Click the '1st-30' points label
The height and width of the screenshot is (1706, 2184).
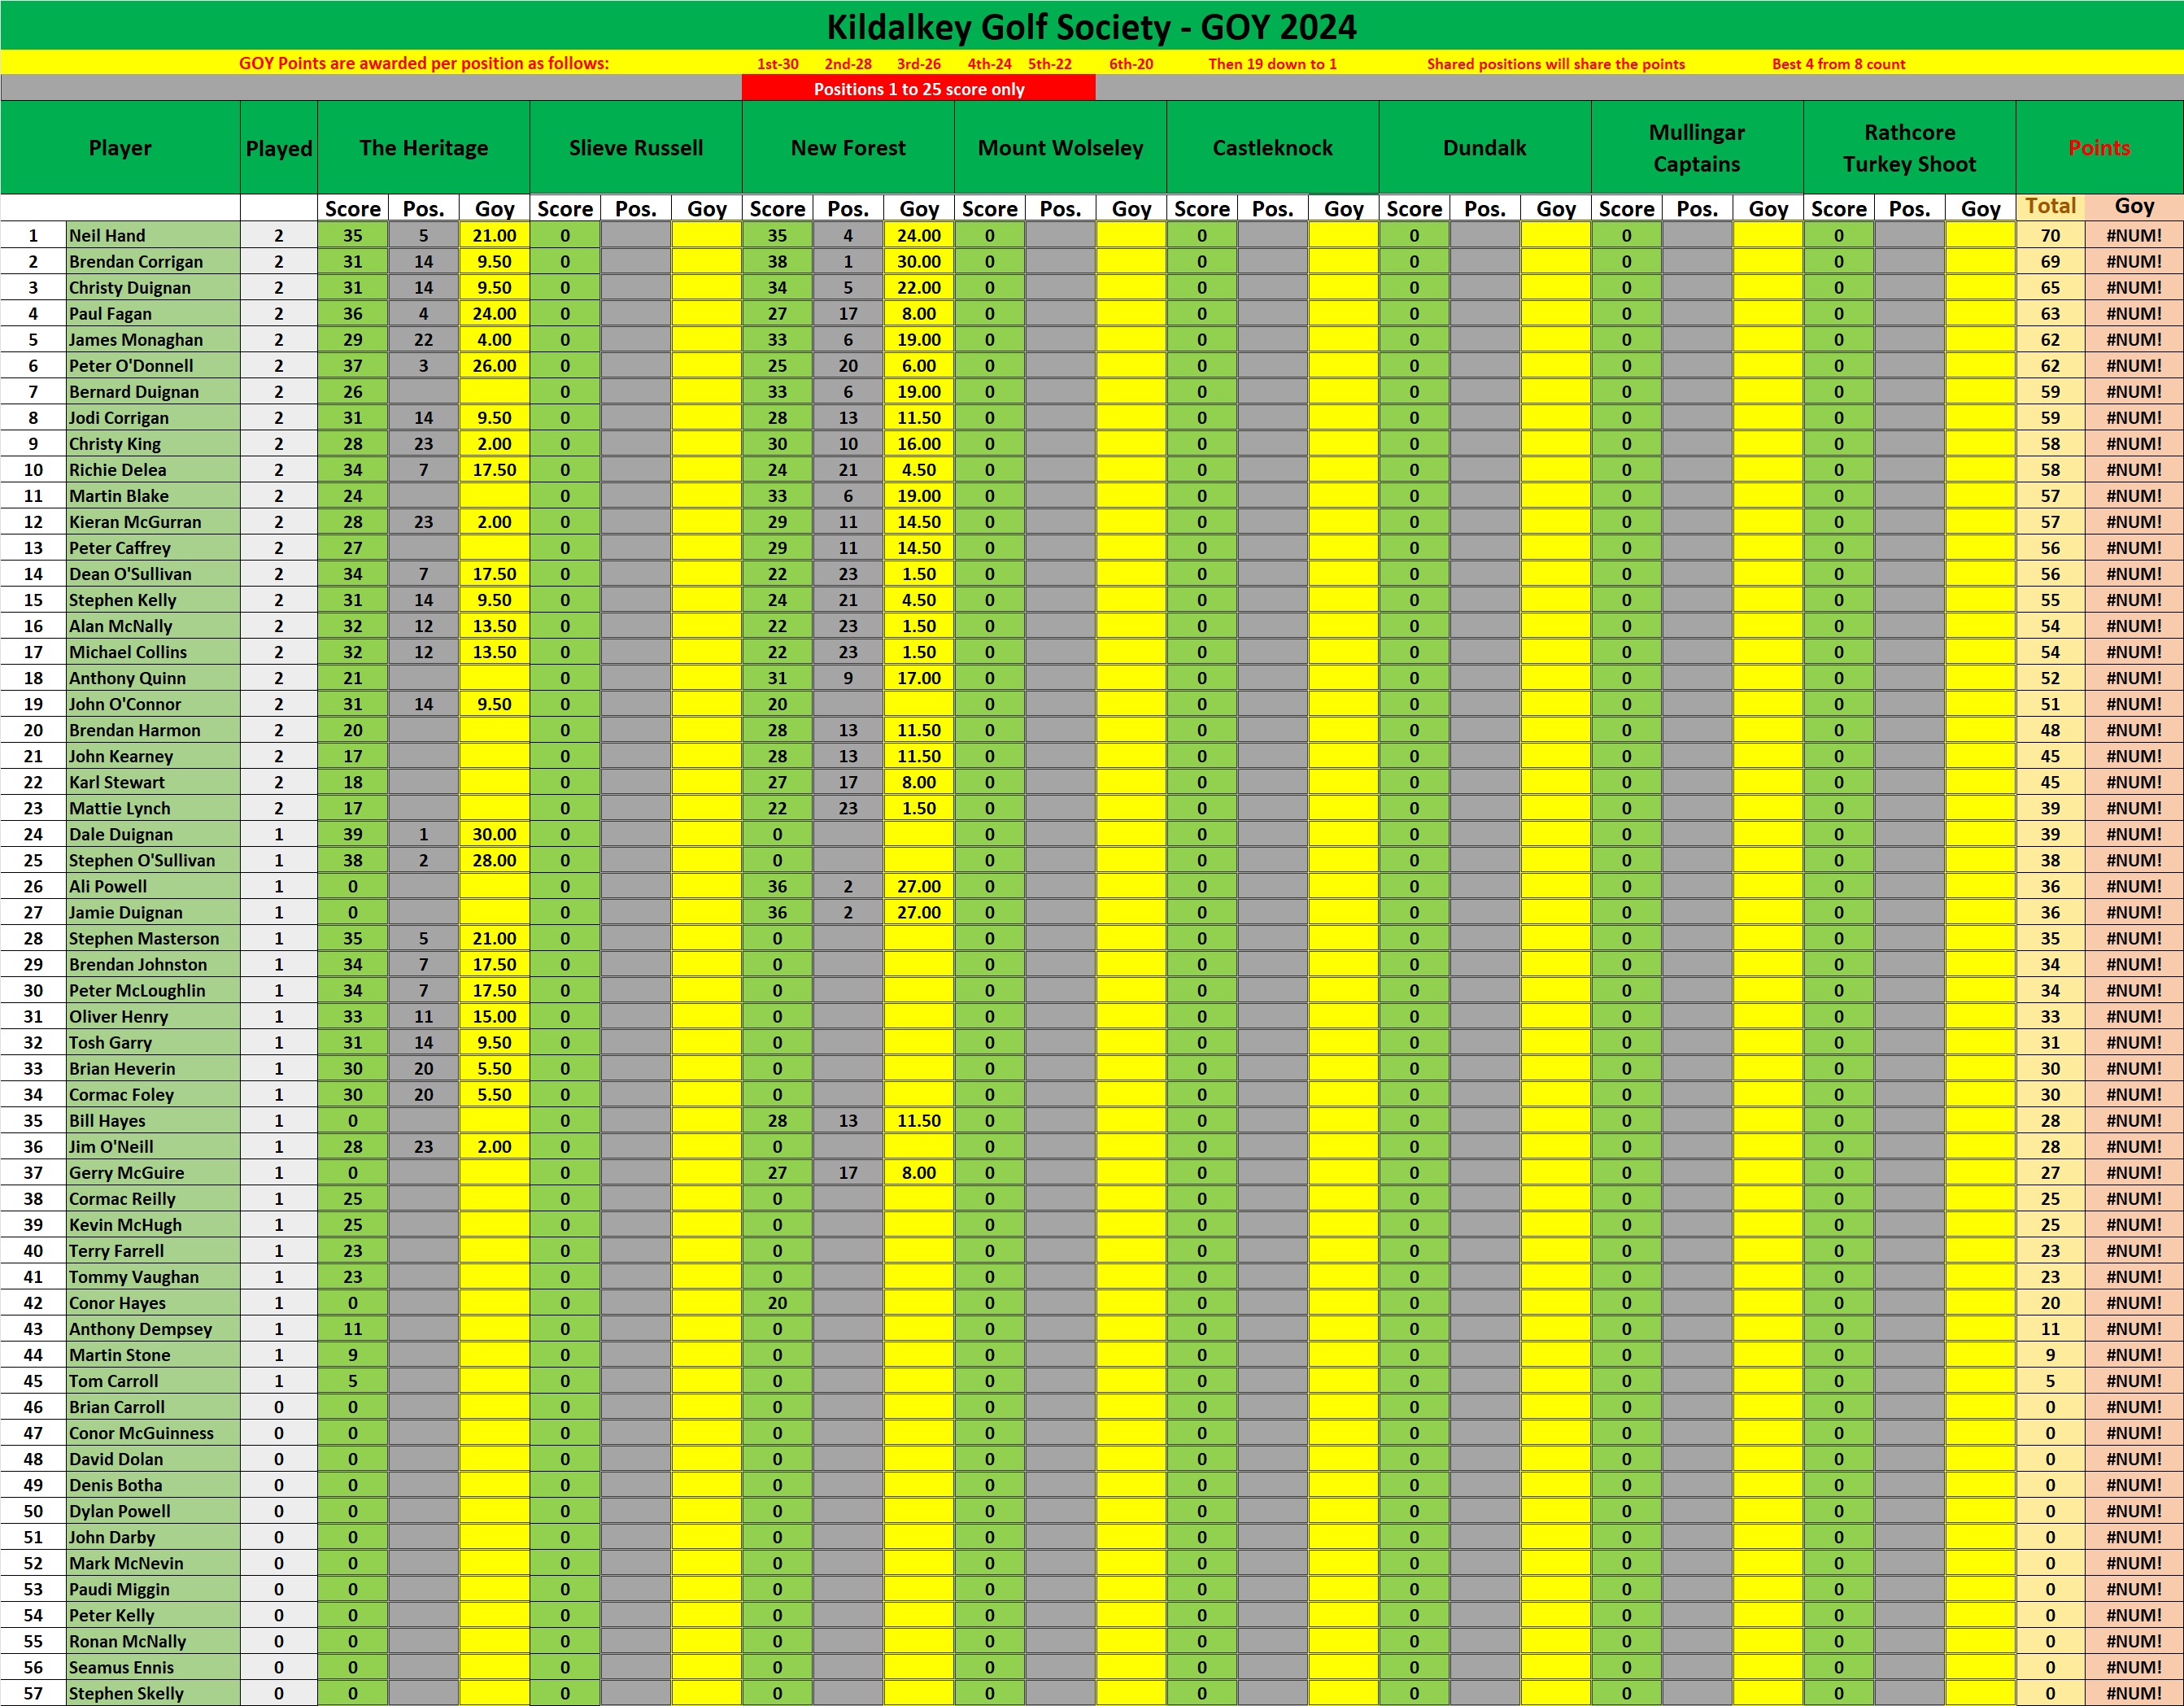click(777, 64)
